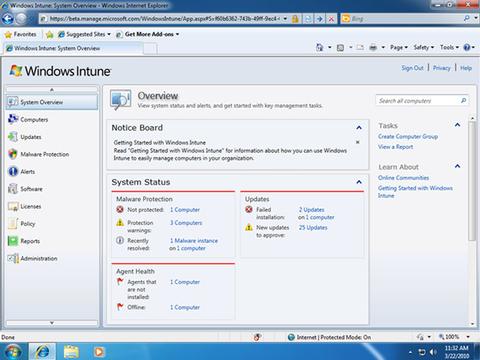This screenshot has height=360, width=480.
Task: Open Getting Started with Windows Intune link
Action: 415,192
